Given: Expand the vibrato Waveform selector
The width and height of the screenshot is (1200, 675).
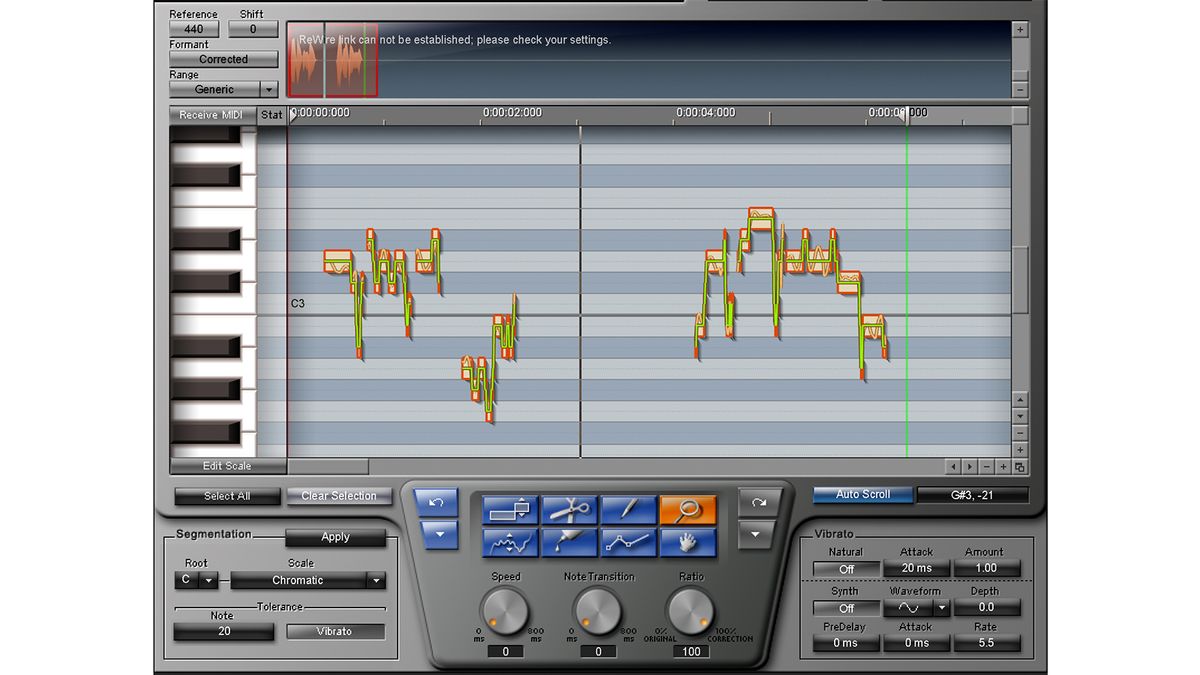Looking at the screenshot, I should 940,608.
